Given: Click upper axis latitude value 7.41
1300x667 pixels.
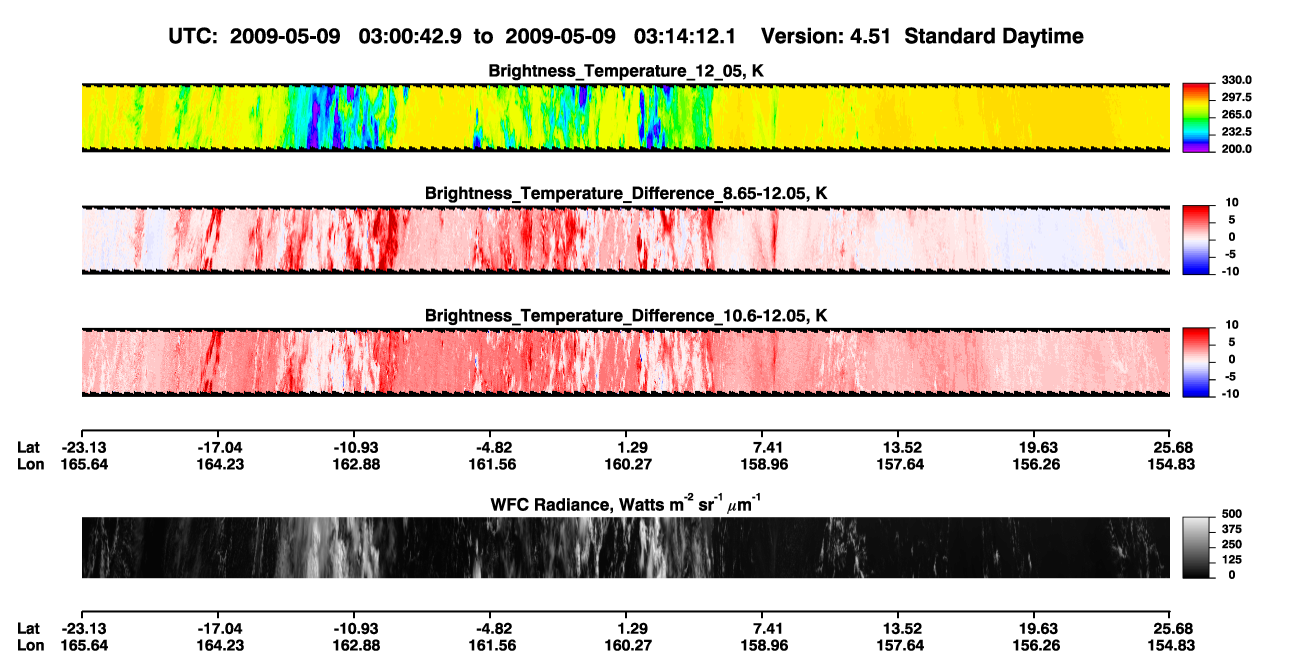Looking at the screenshot, I should point(763,448).
